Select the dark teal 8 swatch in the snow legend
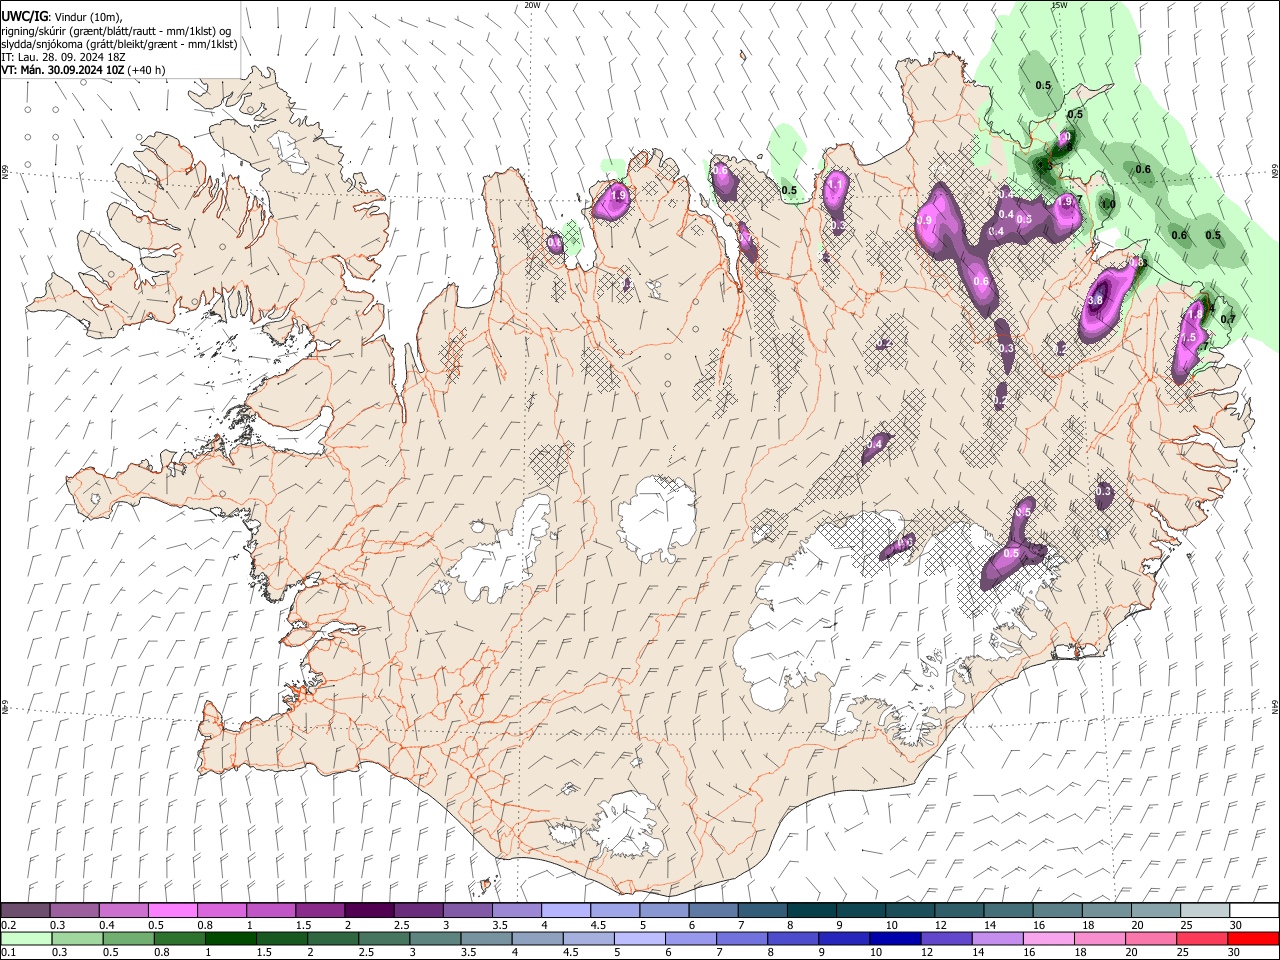The height and width of the screenshot is (960, 1280). pyautogui.click(x=811, y=910)
